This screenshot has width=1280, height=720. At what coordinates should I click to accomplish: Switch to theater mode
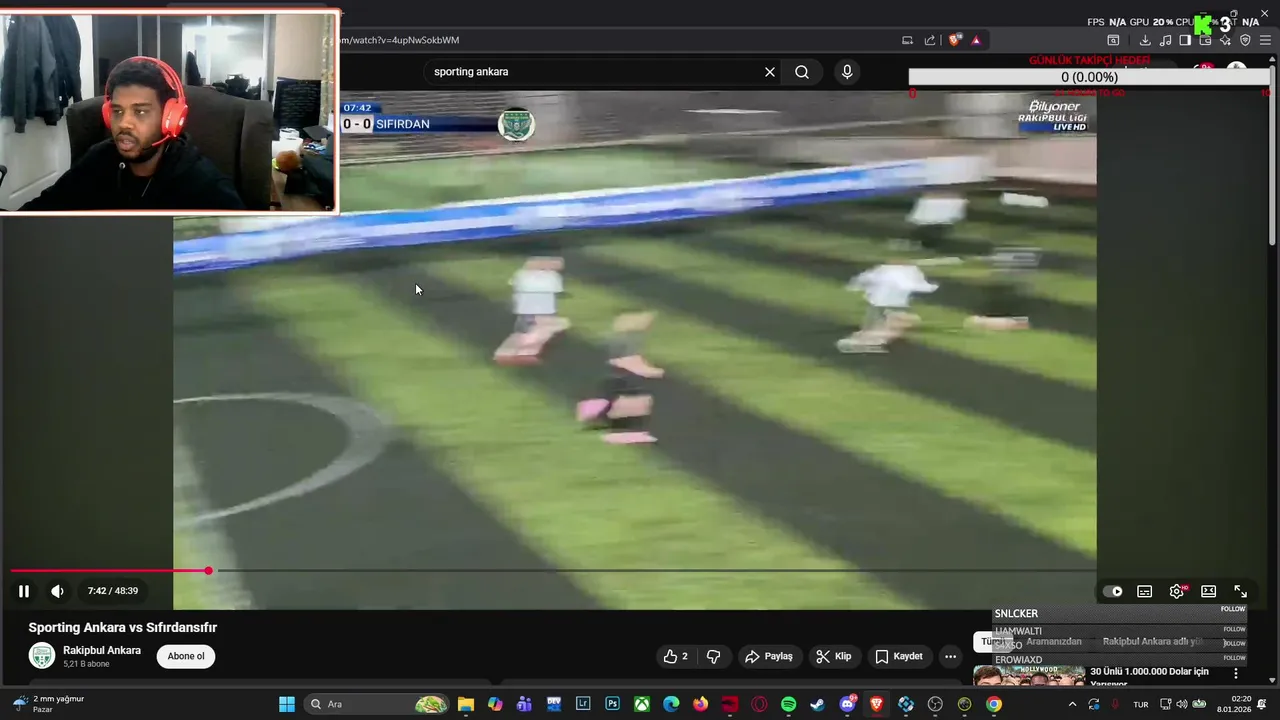coord(1208,591)
